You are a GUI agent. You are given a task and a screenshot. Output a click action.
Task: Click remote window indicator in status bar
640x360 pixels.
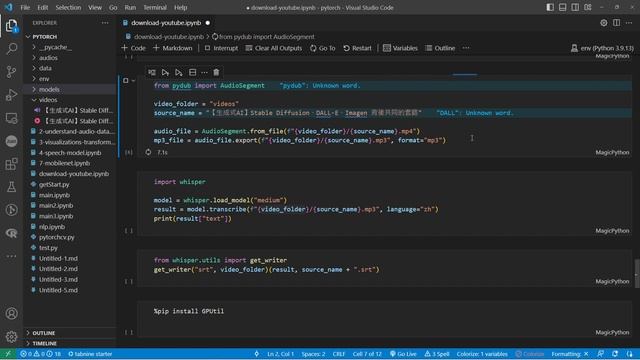[8, 354]
